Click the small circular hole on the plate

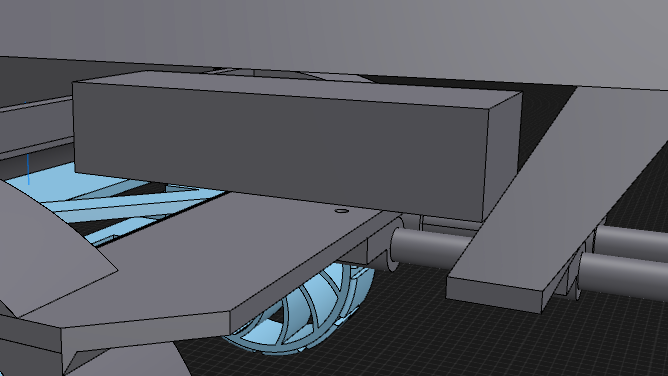[342, 211]
